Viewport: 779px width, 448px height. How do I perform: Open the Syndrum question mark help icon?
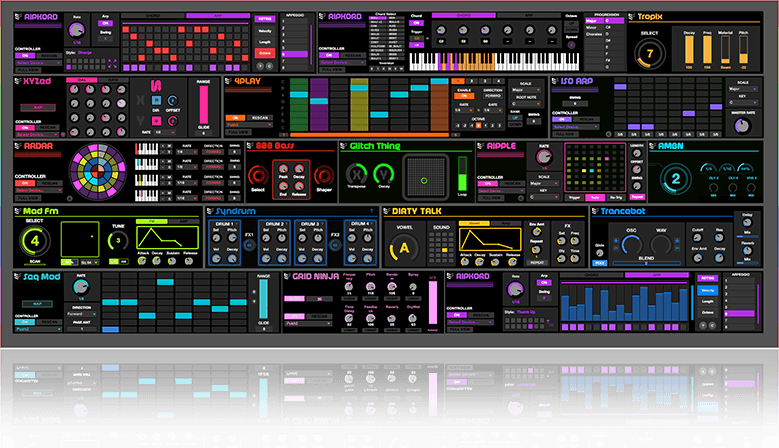click(372, 211)
